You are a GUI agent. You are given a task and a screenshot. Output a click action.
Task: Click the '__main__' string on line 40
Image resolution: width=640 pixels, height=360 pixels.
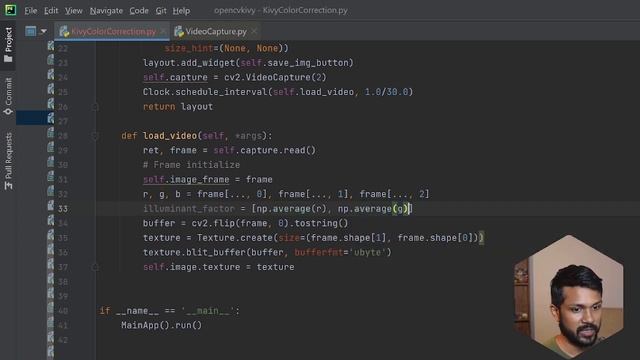208,311
